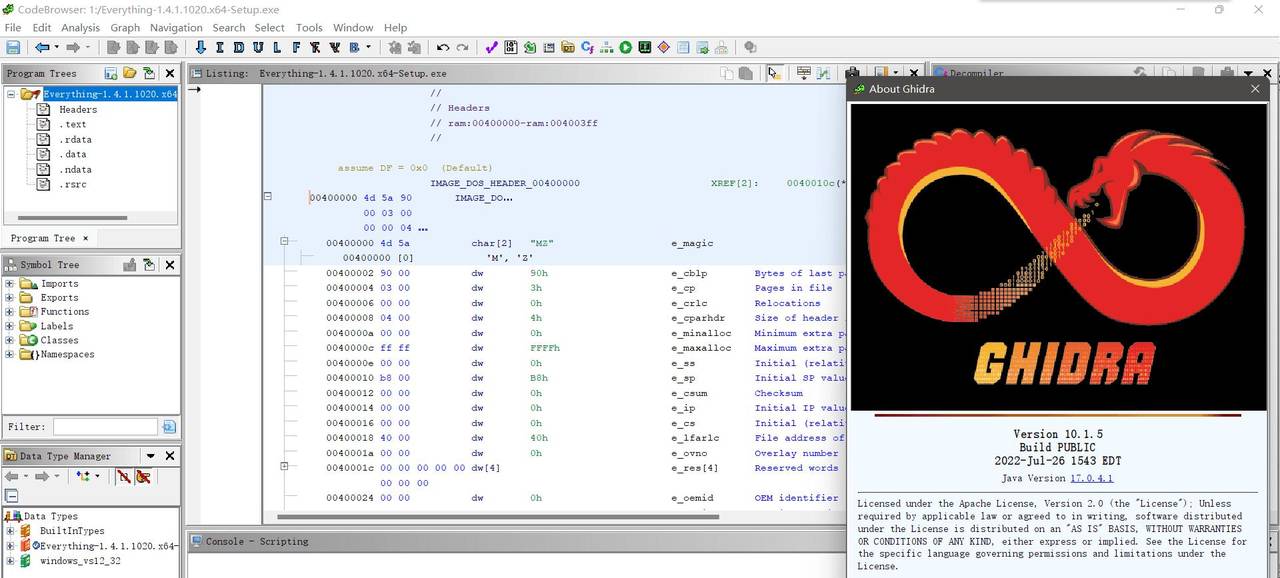Click the Java version 17.0.4.1 link
1280x578 pixels.
(1091, 478)
